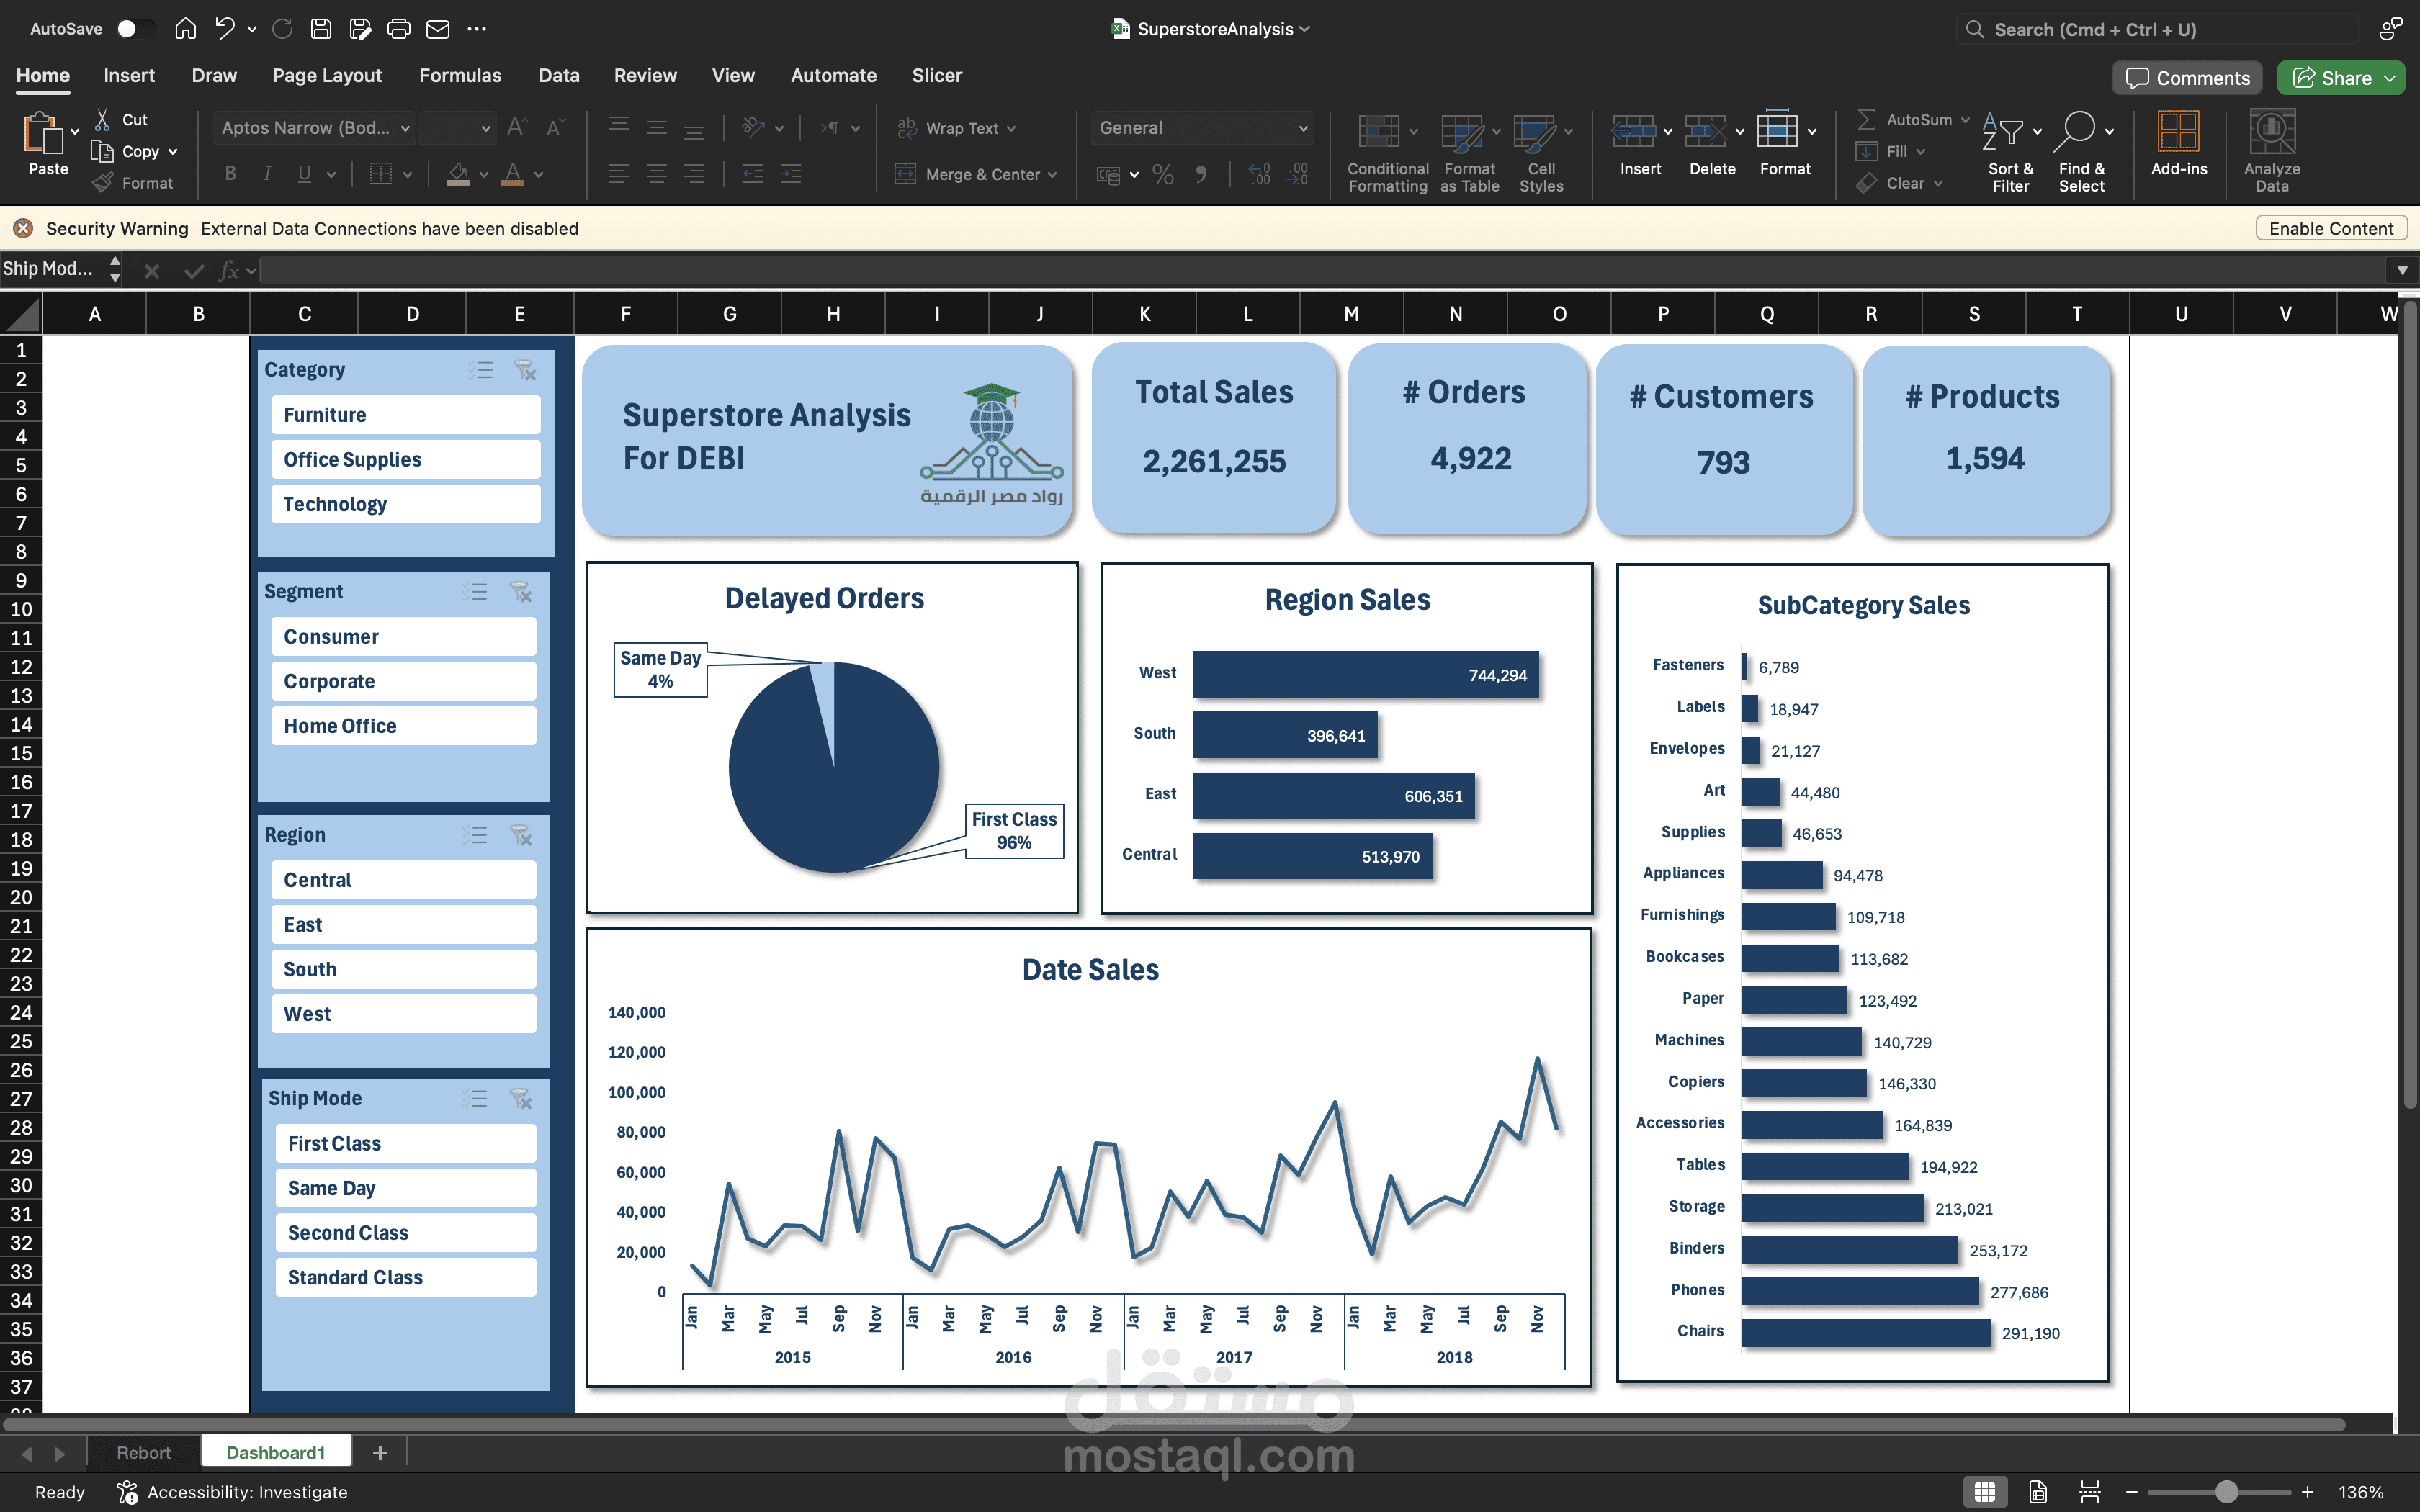Multi-select icon on Ship Mode slicer
Viewport: 2420px width, 1512px height.
click(x=475, y=1100)
